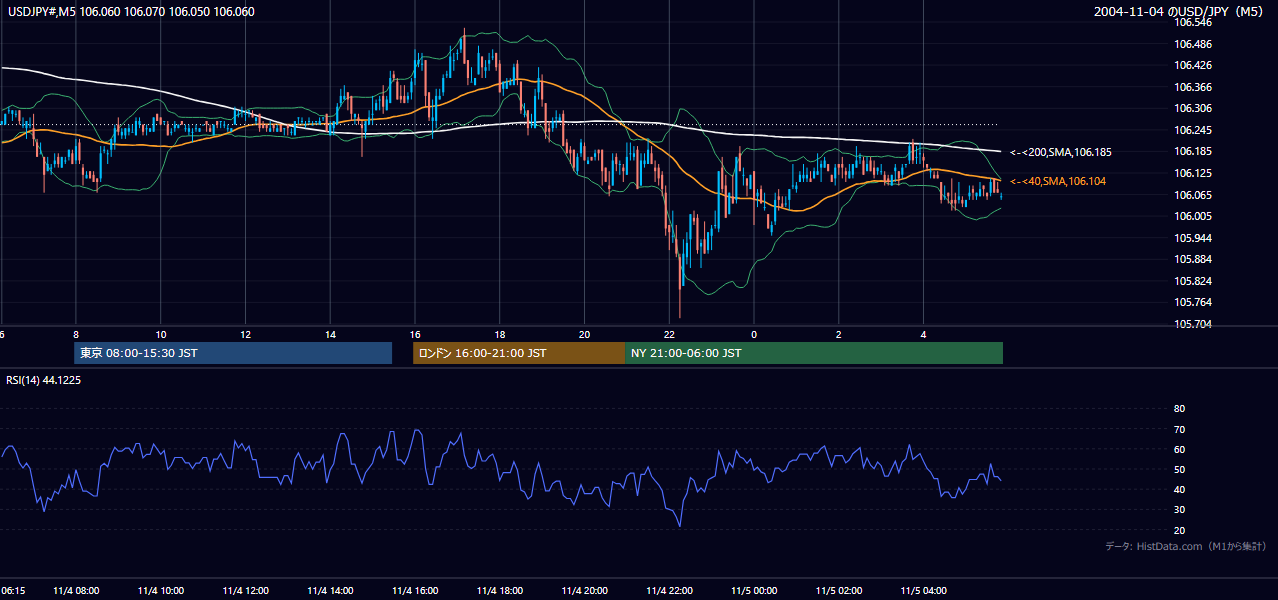Select the ロンドン 16:00-21:00 JST session bar
Image resolution: width=1278 pixels, height=600 pixels.
click(519, 353)
